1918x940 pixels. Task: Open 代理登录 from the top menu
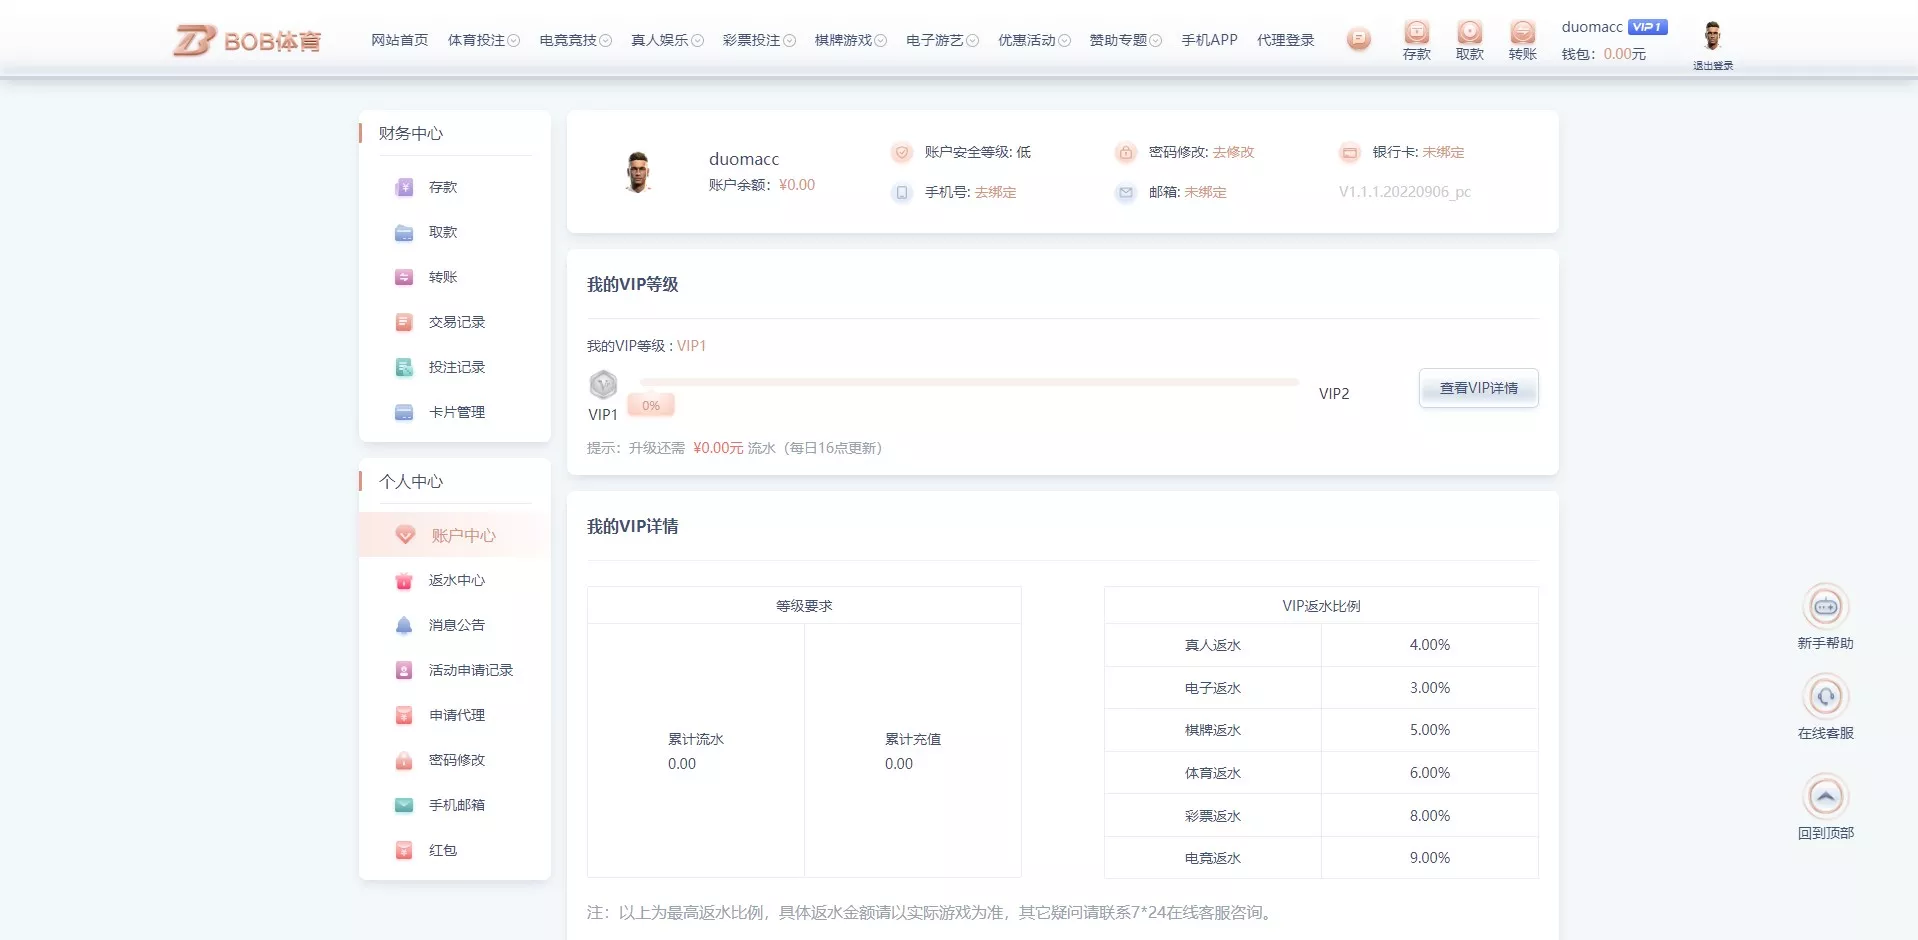pyautogui.click(x=1286, y=40)
